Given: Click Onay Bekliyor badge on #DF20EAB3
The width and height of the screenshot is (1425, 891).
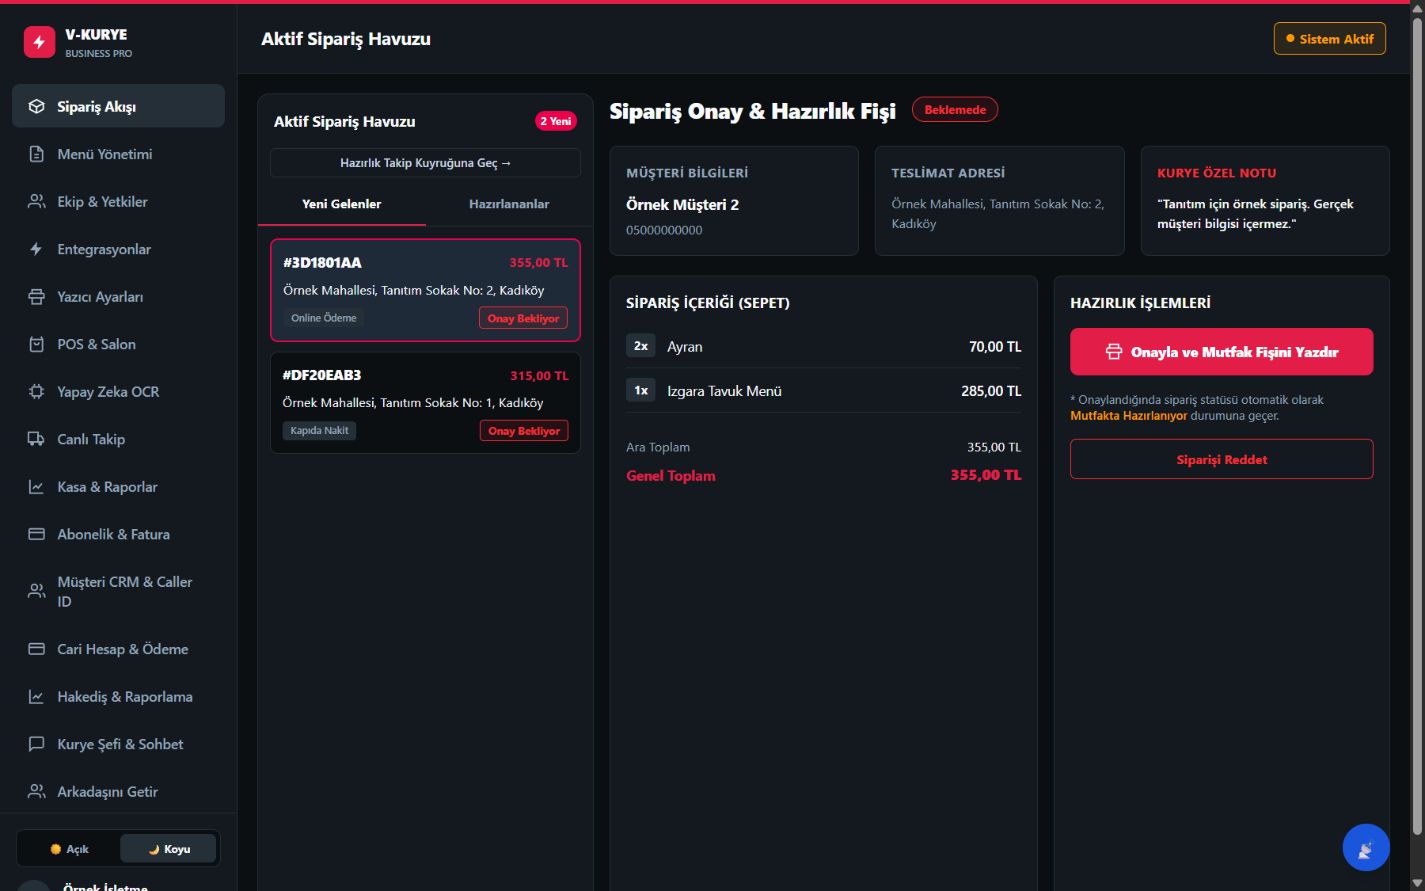Looking at the screenshot, I should [524, 431].
